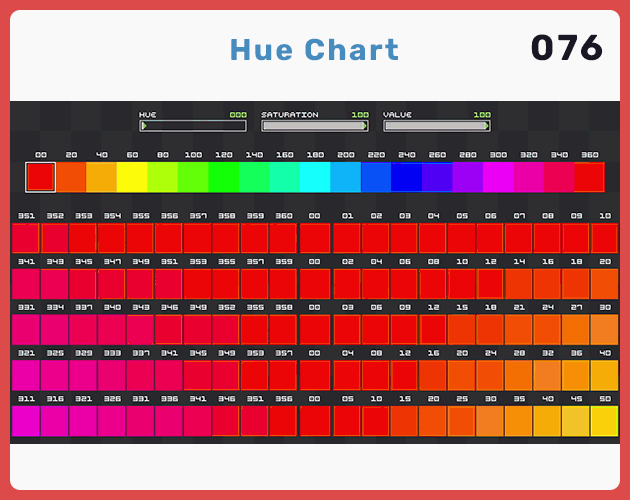The image size is (630, 500).
Task: Select the cyan hue strip swatch labeled 180
Action: (x=315, y=177)
